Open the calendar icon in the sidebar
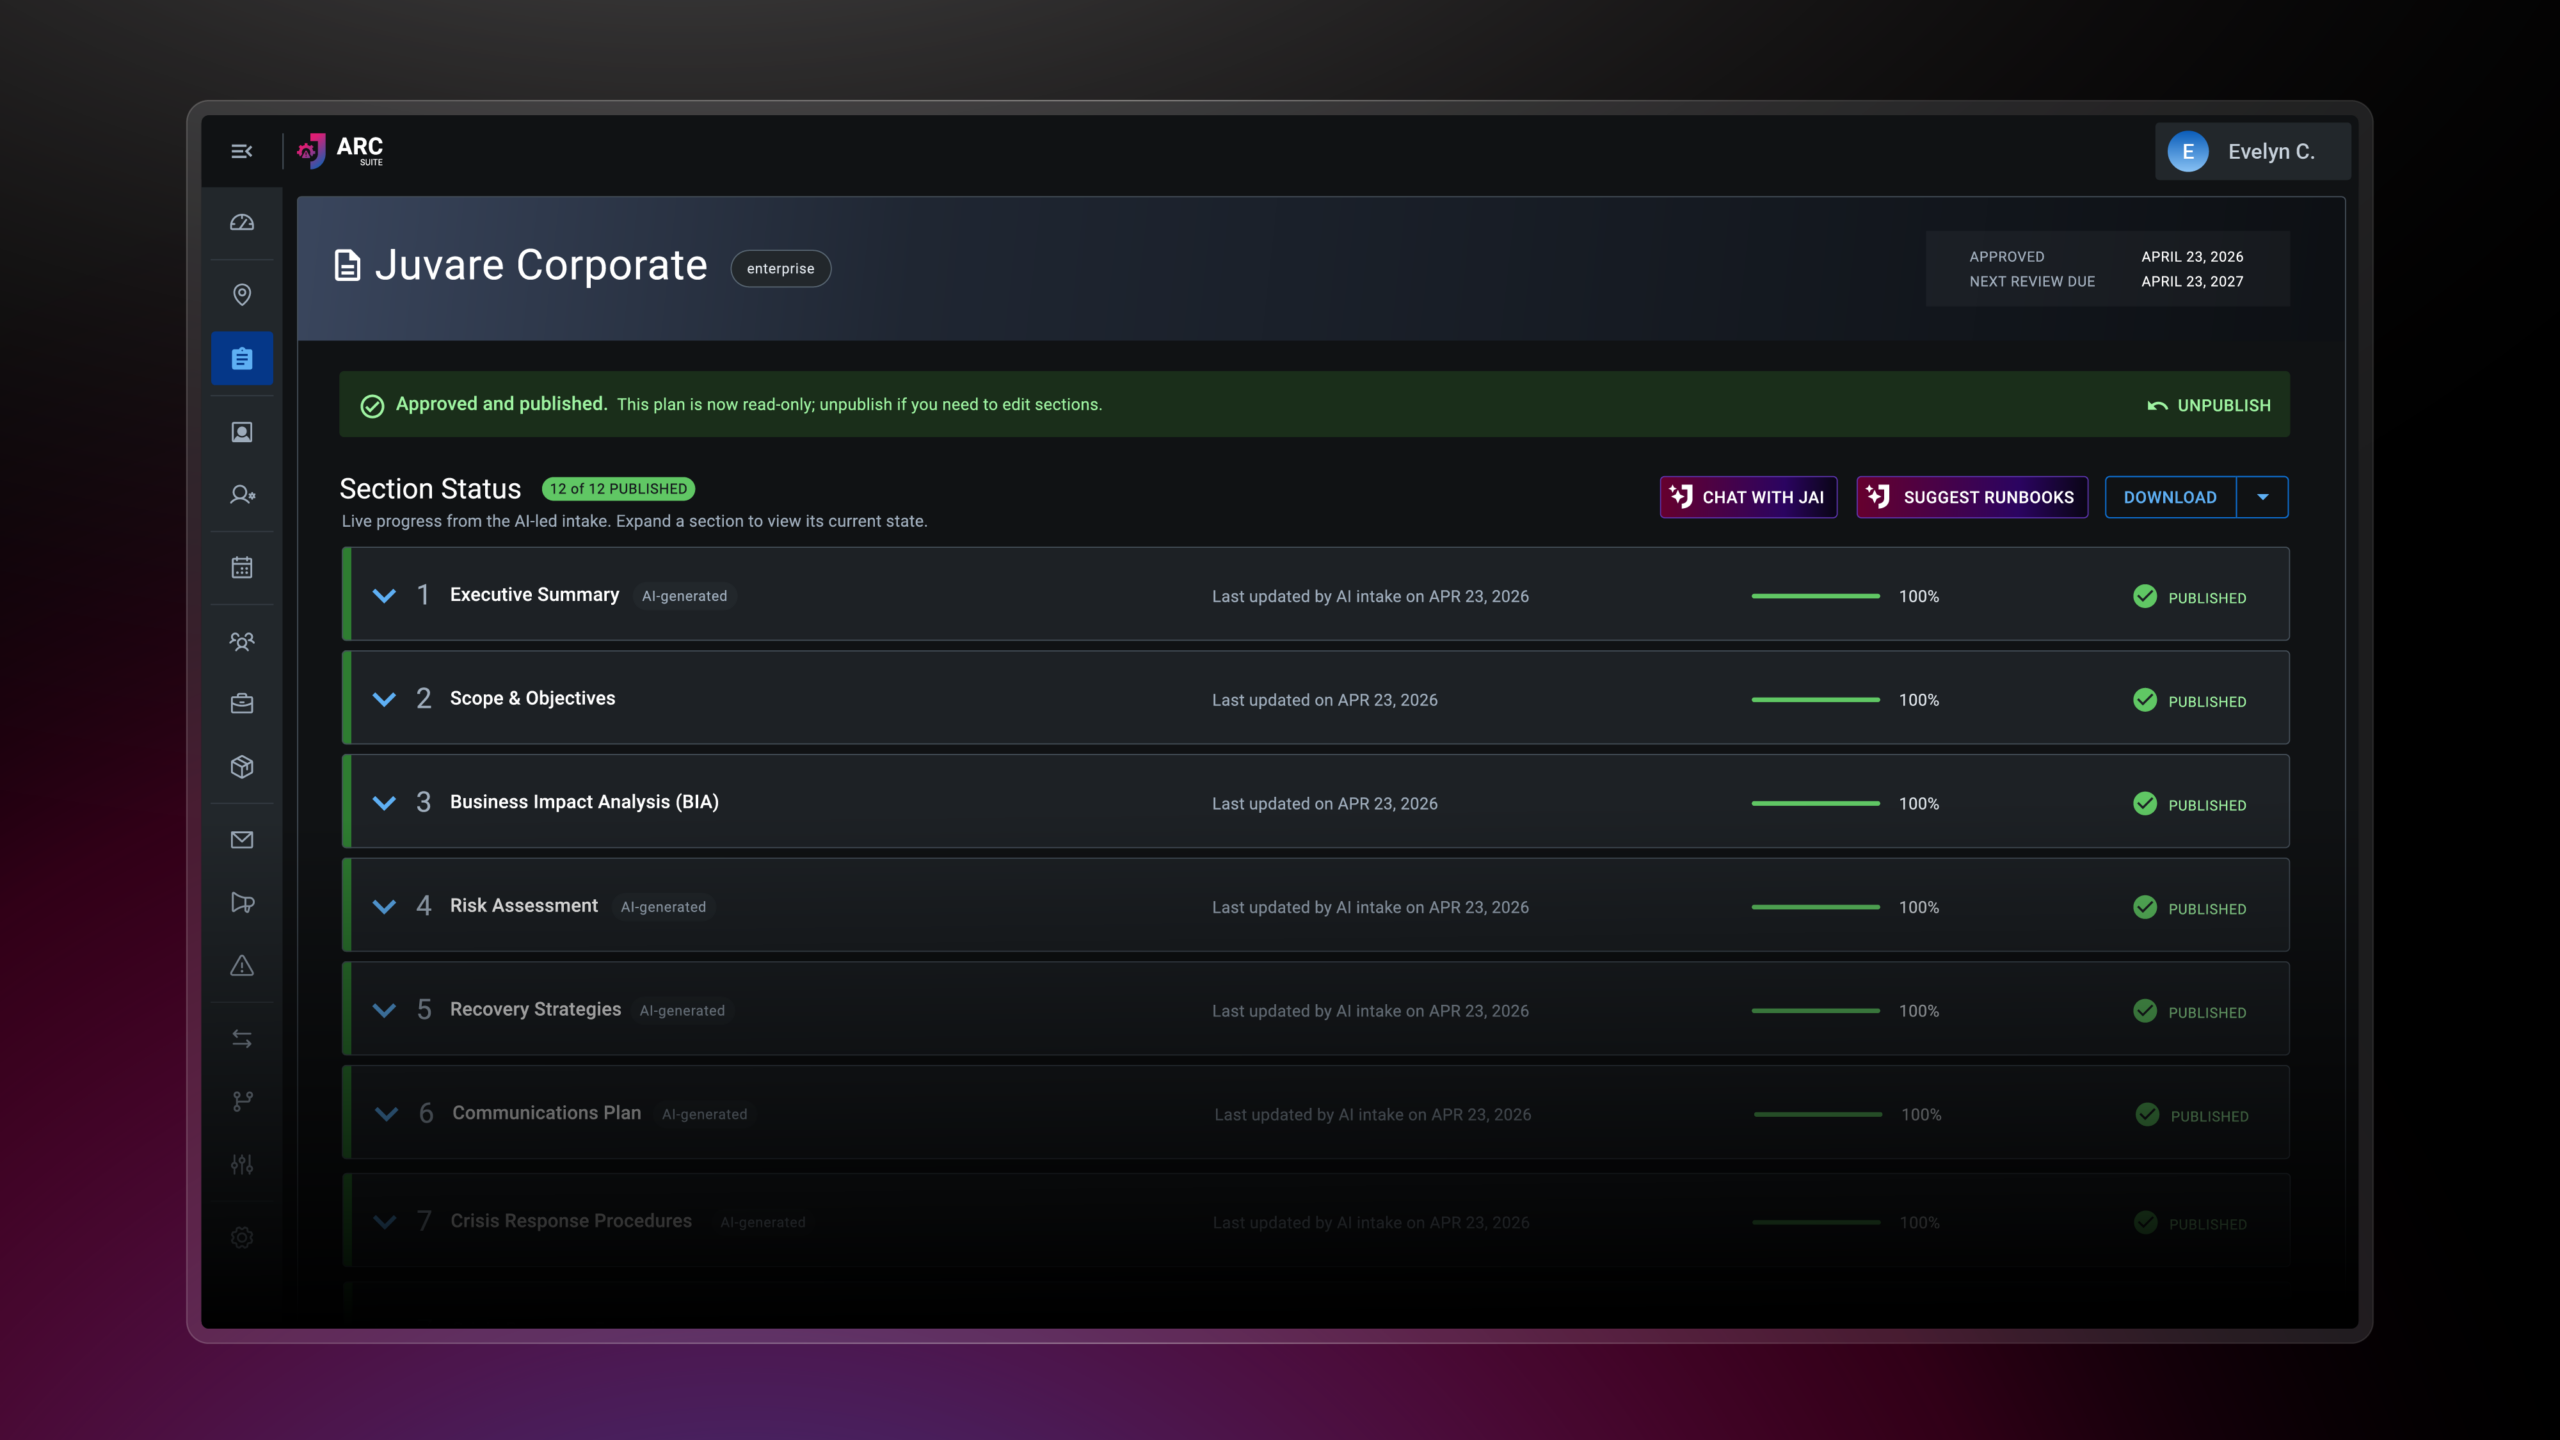This screenshot has width=2560, height=1440. pos(242,568)
